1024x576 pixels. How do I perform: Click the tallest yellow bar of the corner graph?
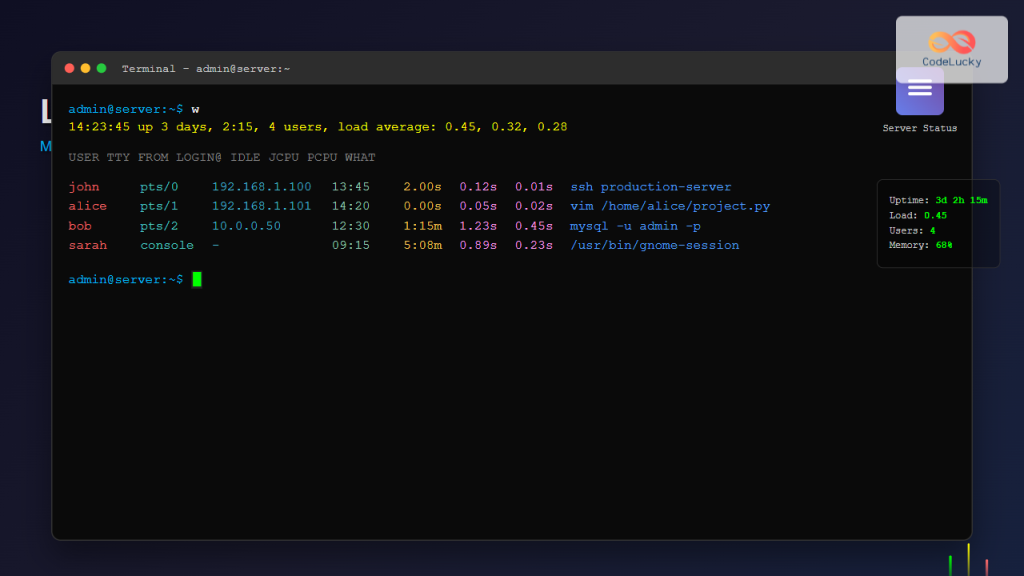[x=967, y=558]
